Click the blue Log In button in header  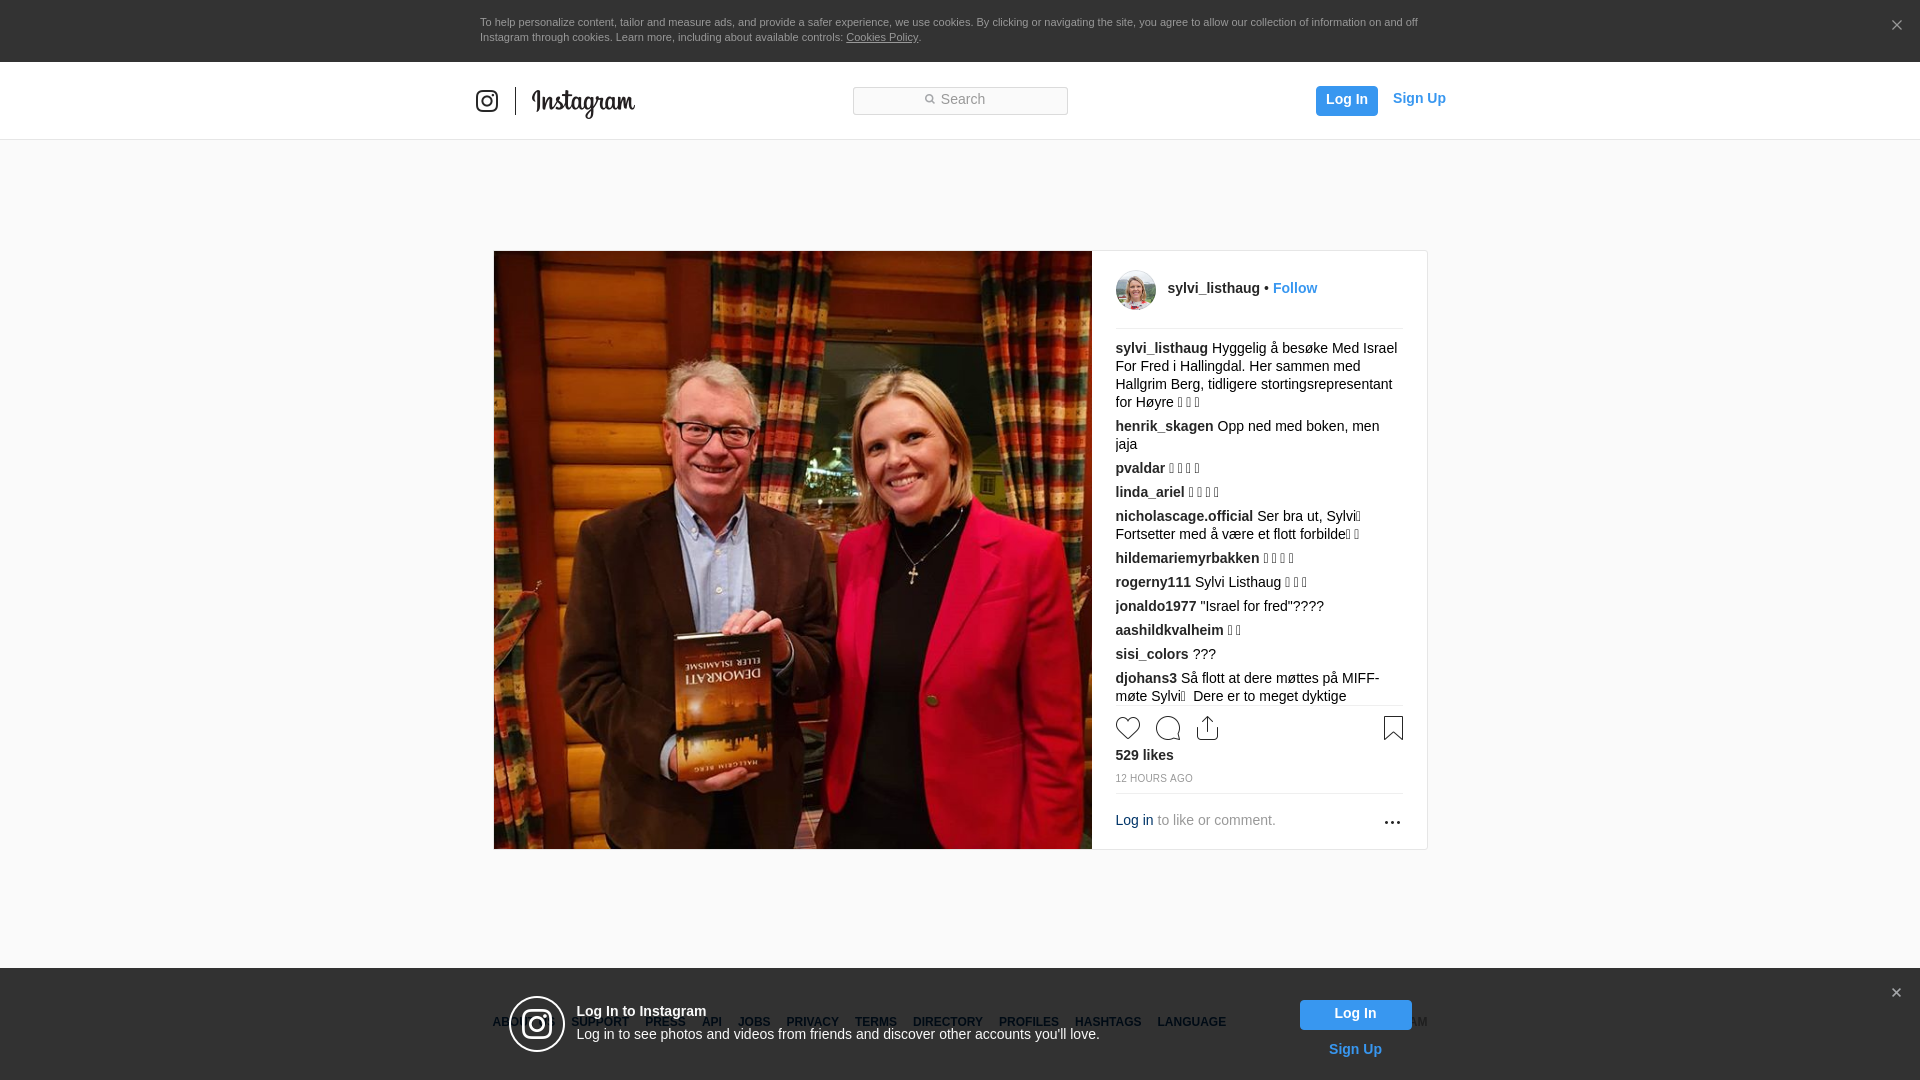tap(1346, 100)
